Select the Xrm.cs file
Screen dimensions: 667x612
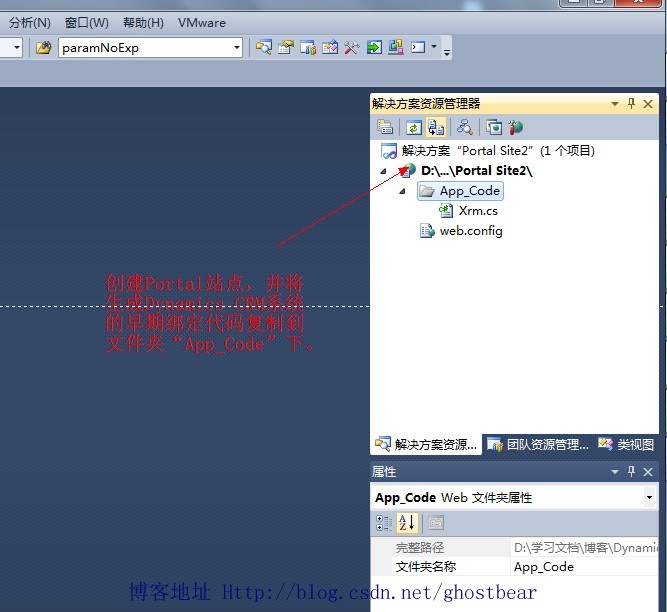point(478,211)
